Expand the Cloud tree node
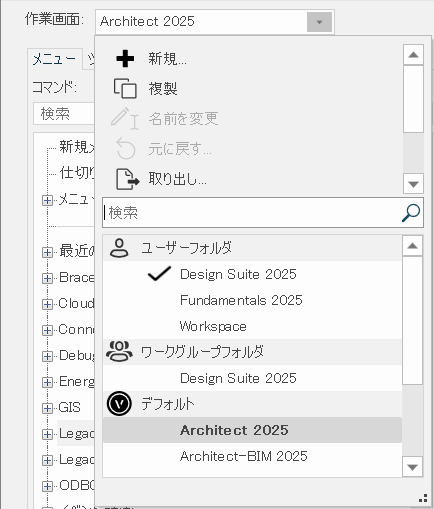This screenshot has width=434, height=509. pos(47,304)
